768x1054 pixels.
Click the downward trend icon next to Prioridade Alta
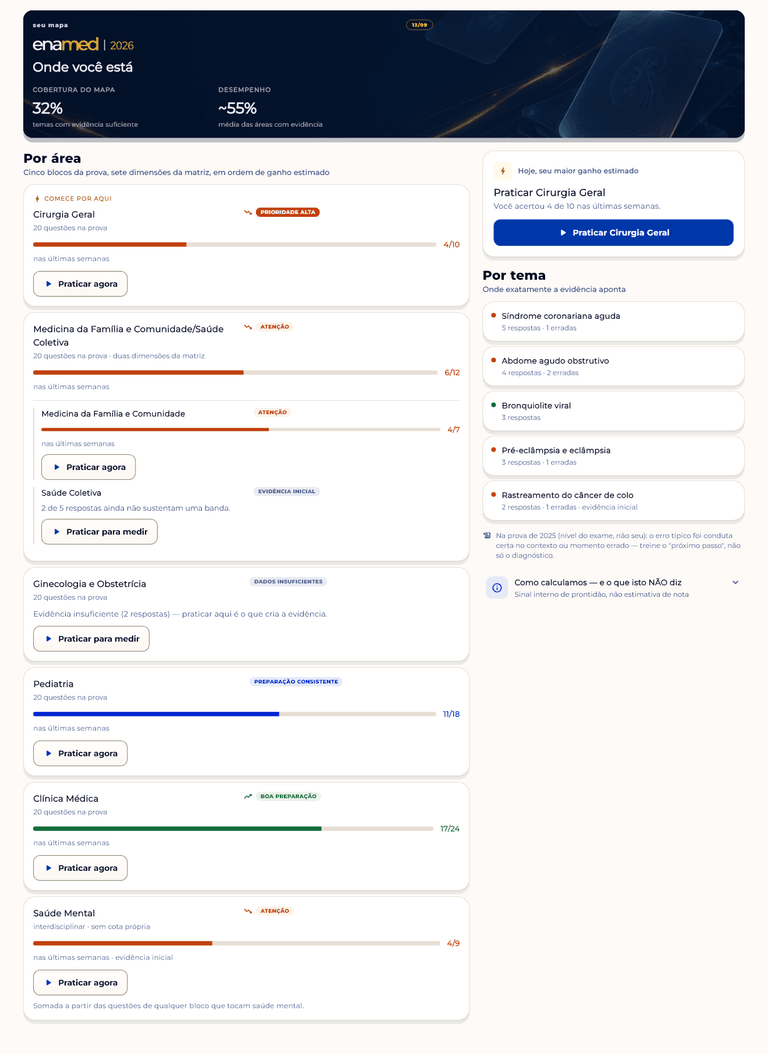(248, 212)
